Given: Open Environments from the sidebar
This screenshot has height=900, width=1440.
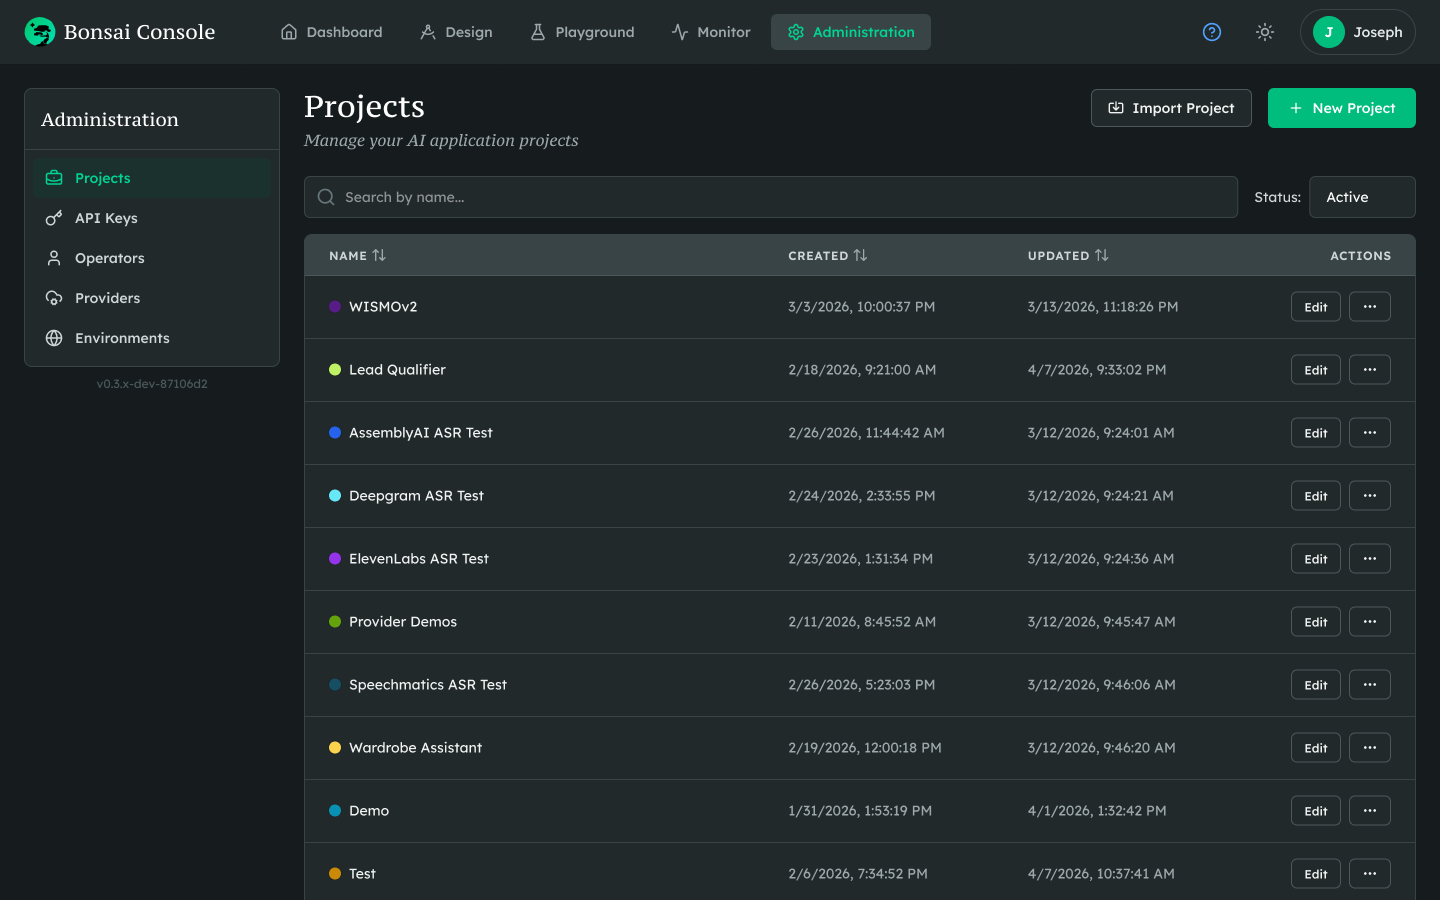Looking at the screenshot, I should tap(122, 338).
